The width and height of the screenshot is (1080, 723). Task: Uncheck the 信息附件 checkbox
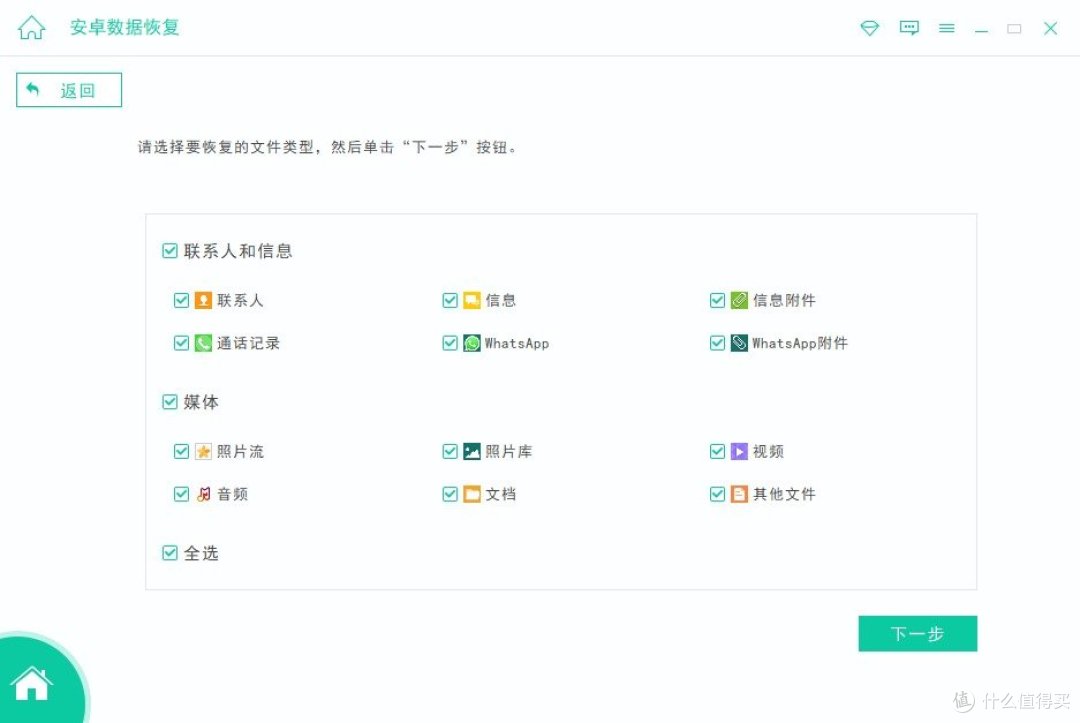(717, 300)
